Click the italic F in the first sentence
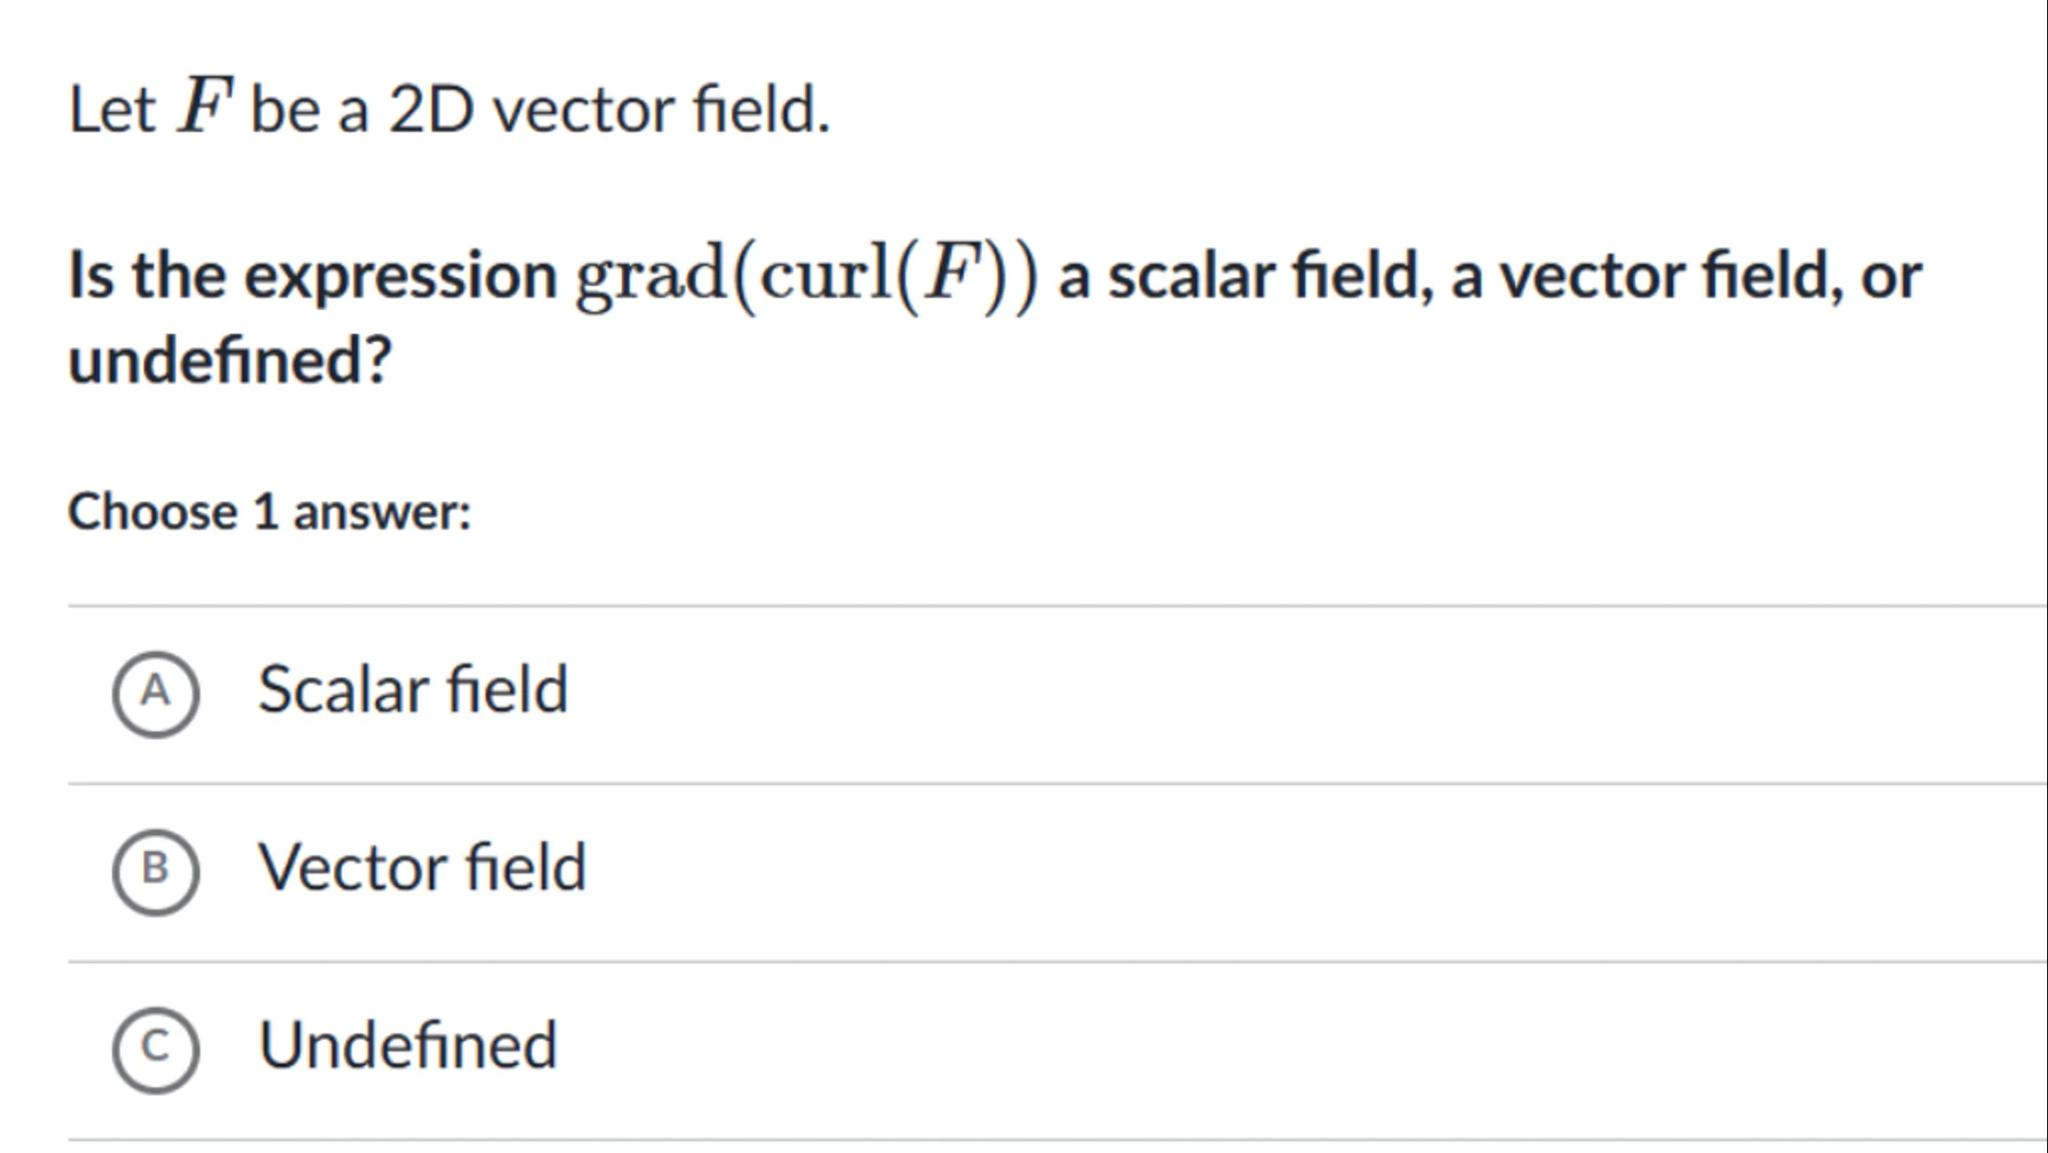The width and height of the screenshot is (2048, 1153). pos(203,106)
